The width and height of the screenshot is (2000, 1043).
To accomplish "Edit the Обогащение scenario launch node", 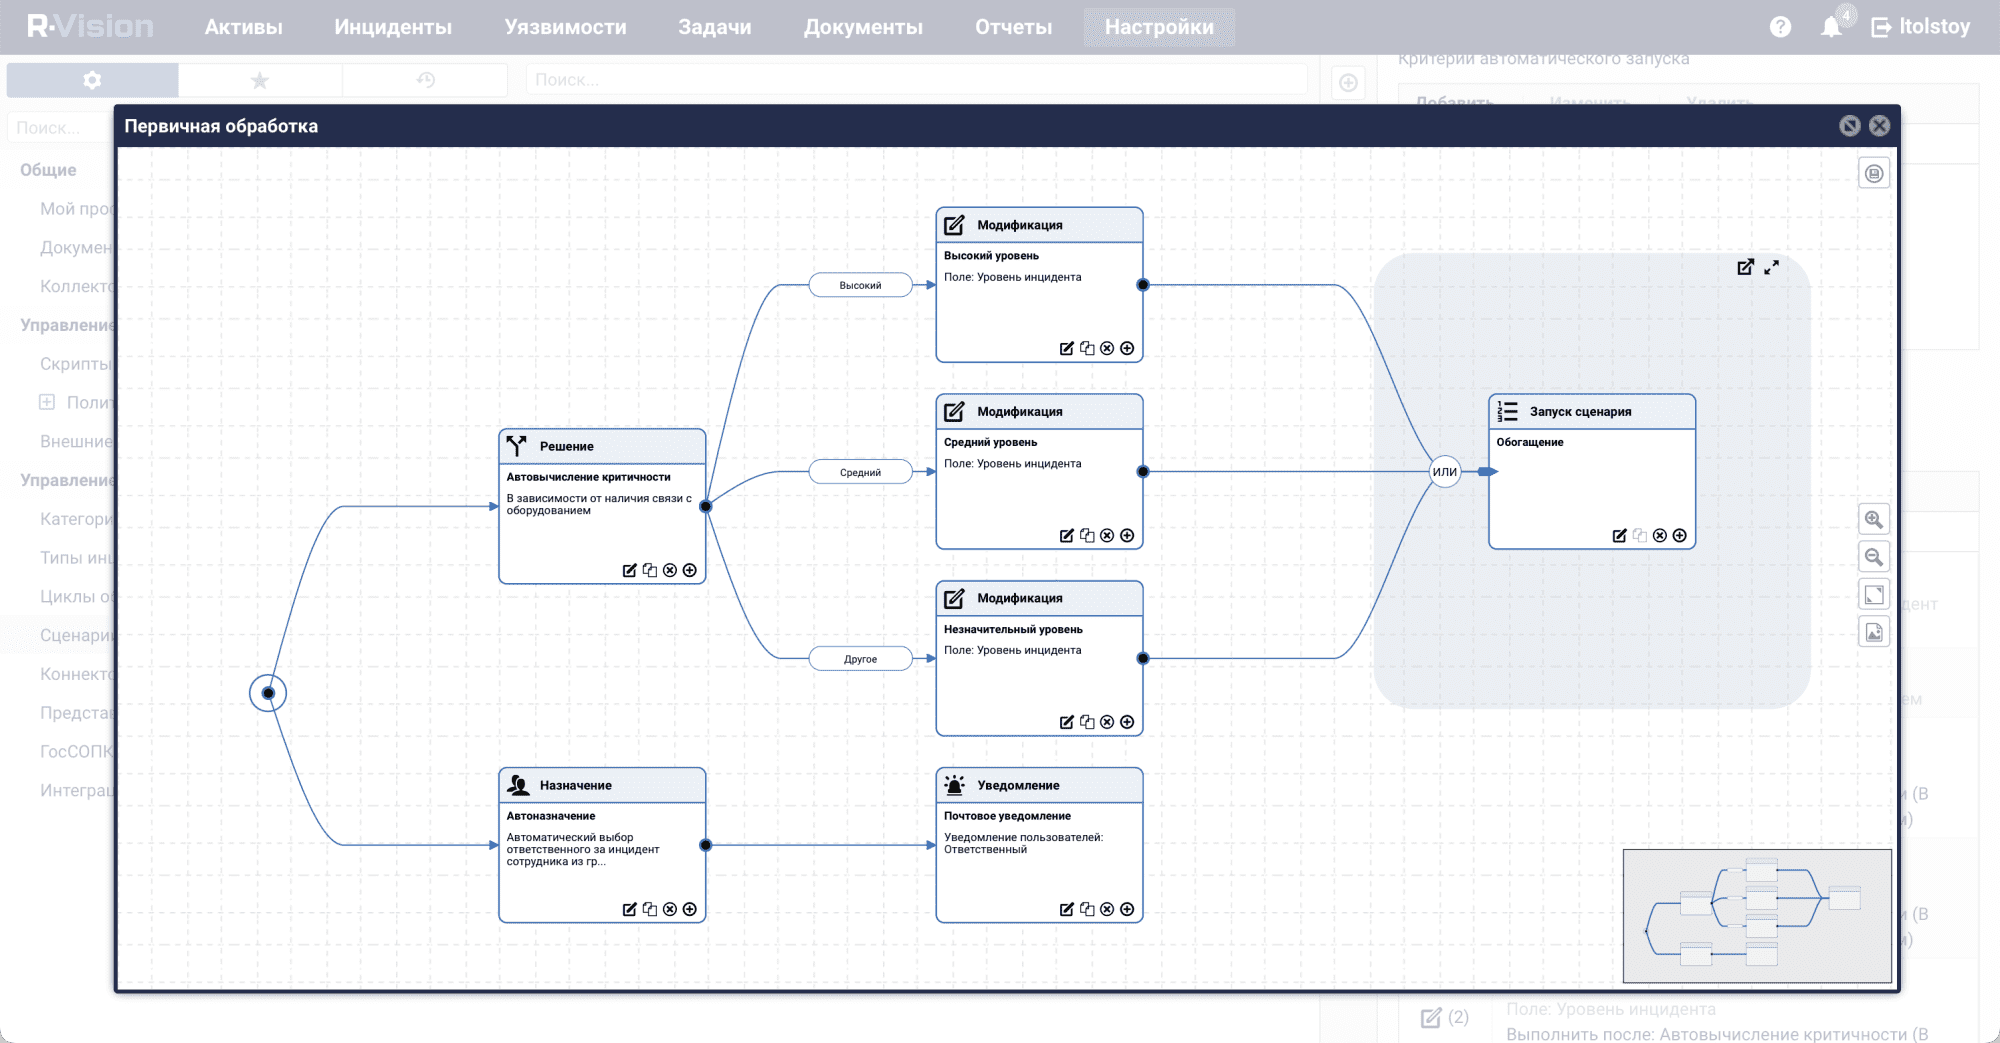I will 1619,535.
